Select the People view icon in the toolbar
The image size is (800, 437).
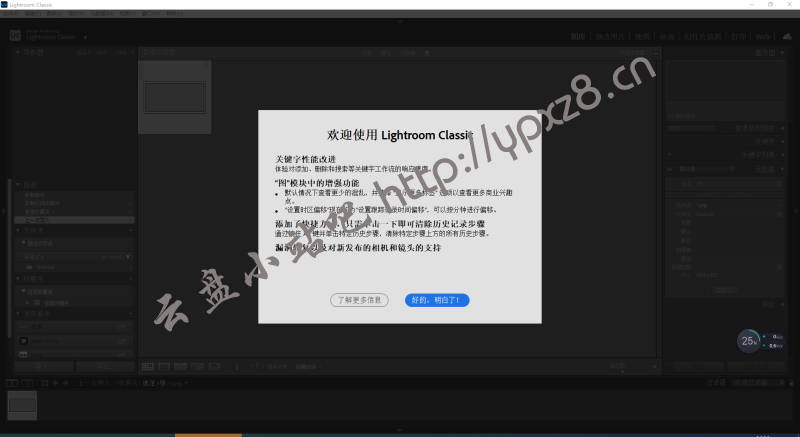pyautogui.click(x=214, y=367)
